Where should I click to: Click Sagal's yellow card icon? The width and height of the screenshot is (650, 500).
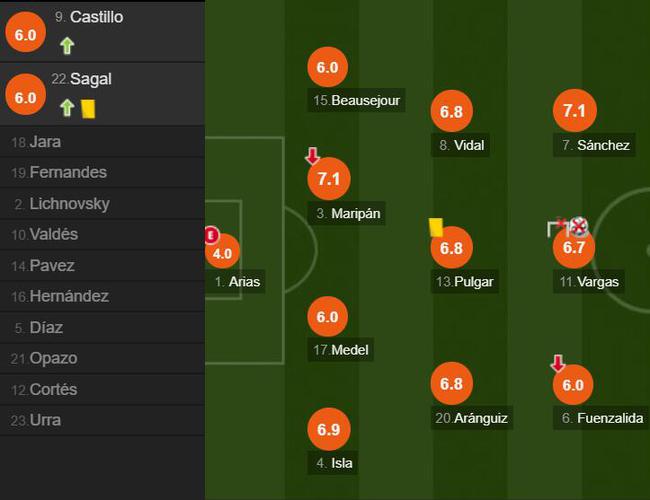pos(88,109)
